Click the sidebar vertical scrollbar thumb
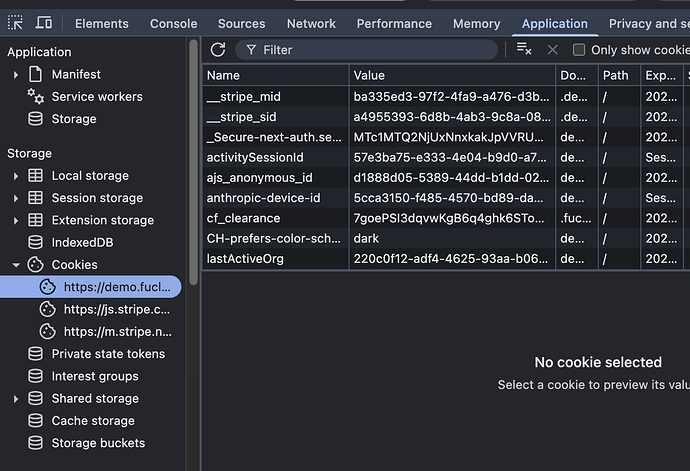The width and height of the screenshot is (690, 471). pyautogui.click(x=193, y=162)
